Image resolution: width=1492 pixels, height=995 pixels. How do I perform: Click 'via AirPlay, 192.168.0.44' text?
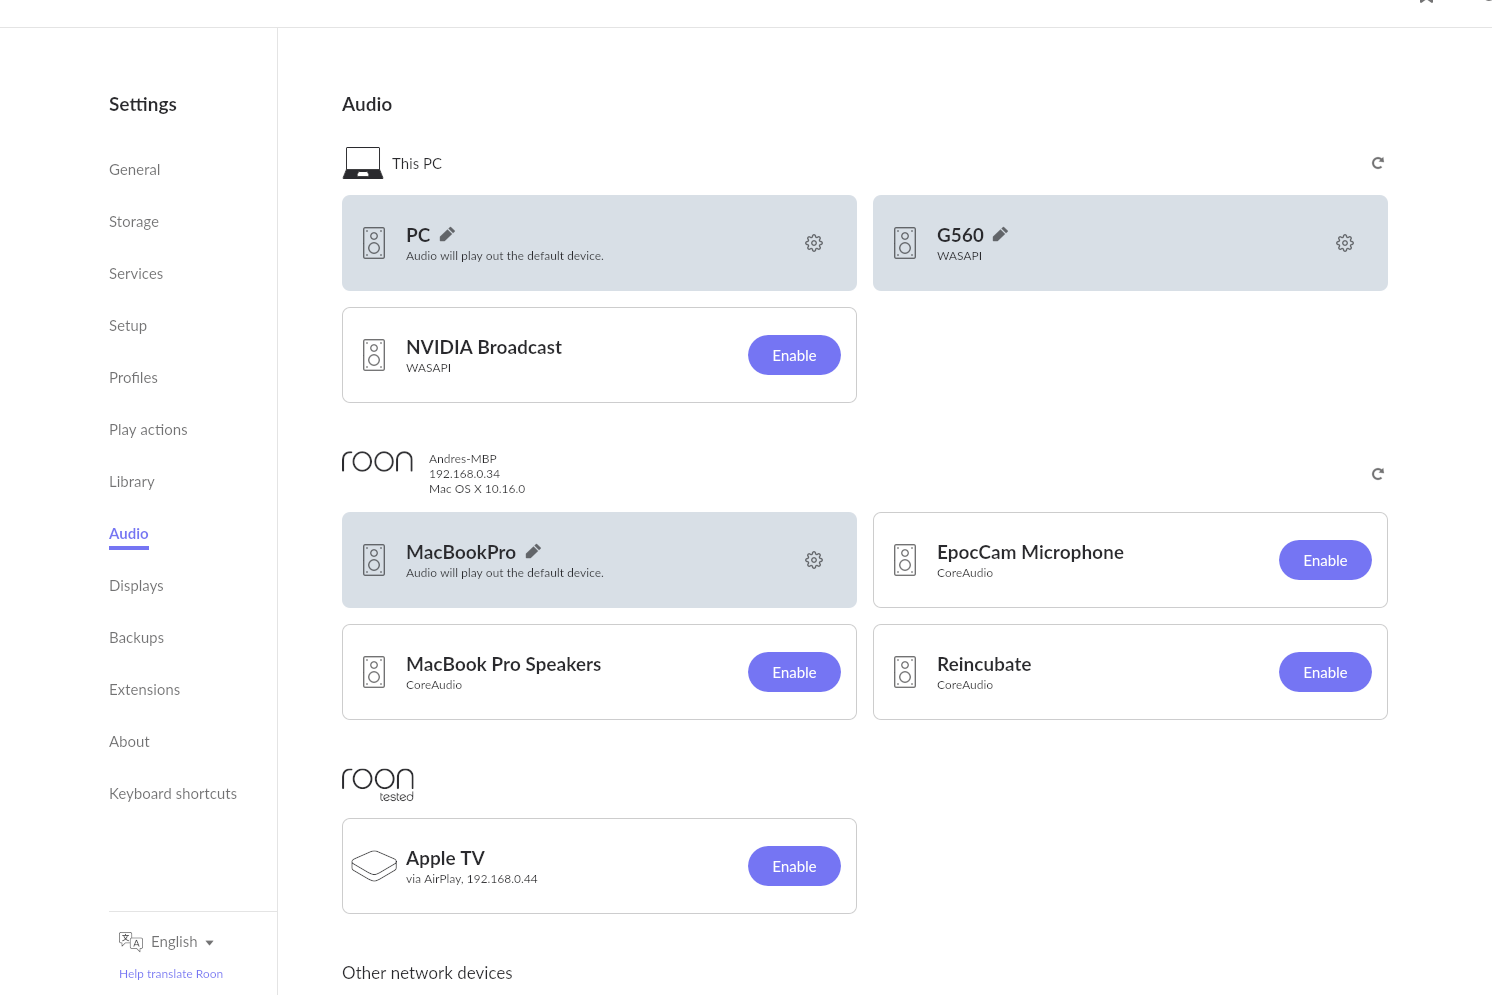coord(472,879)
